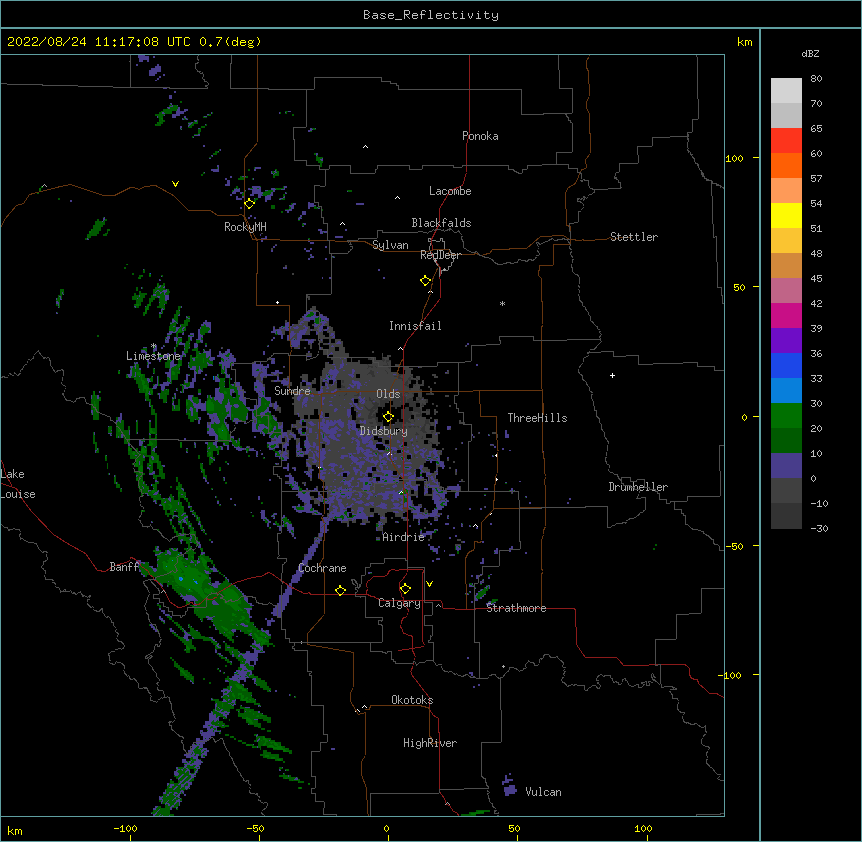Click the yellow diamond marker near RockyMH
Viewport: 862px width, 842px height.
coord(249,204)
